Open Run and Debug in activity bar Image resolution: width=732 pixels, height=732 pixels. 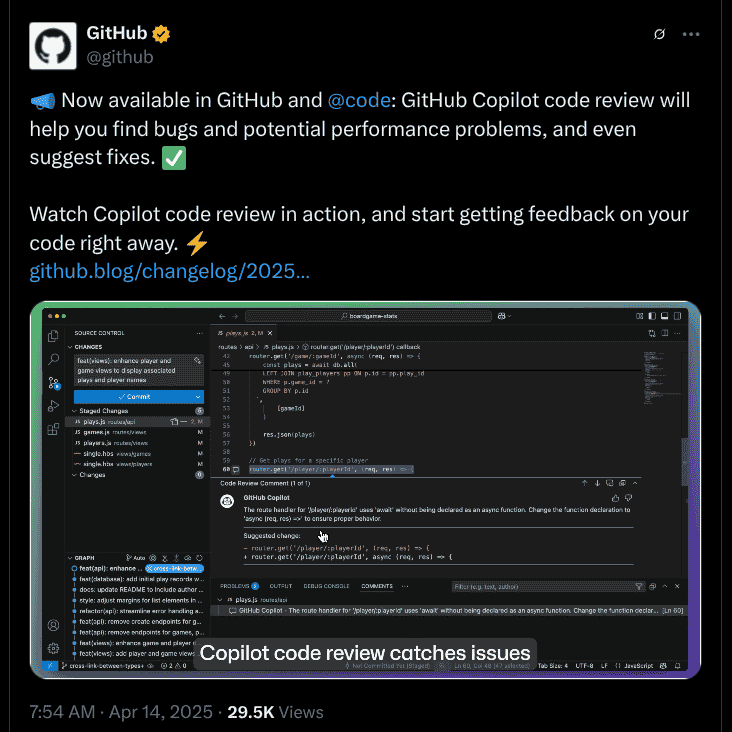[53, 406]
